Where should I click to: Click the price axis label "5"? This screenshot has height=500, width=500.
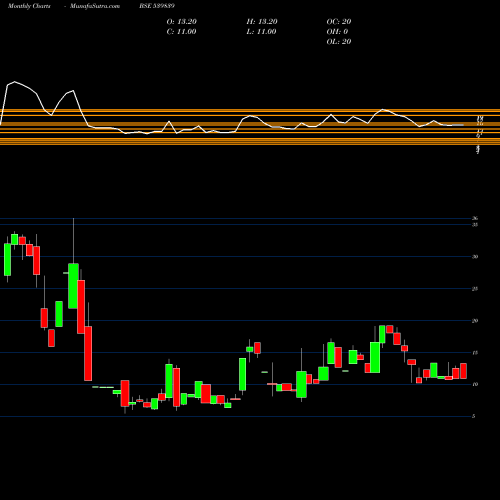pyautogui.click(x=474, y=416)
